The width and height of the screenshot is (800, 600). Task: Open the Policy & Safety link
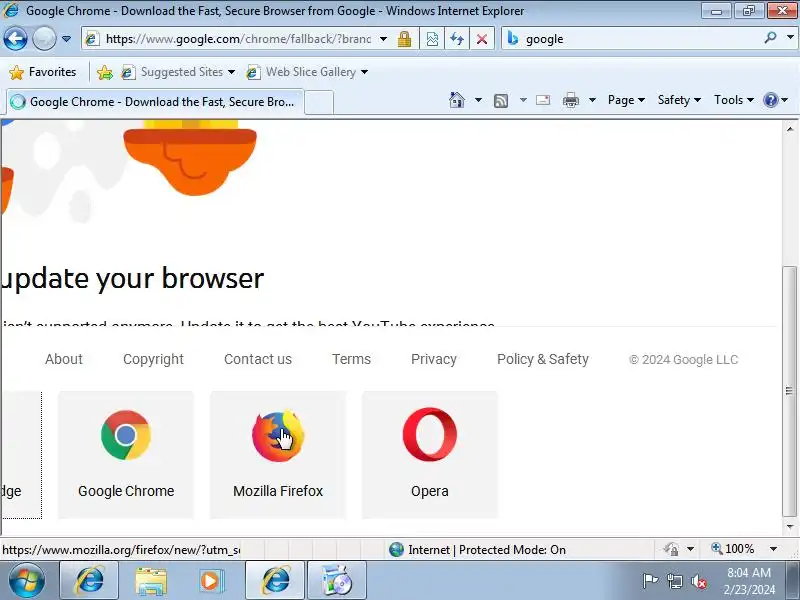point(542,359)
